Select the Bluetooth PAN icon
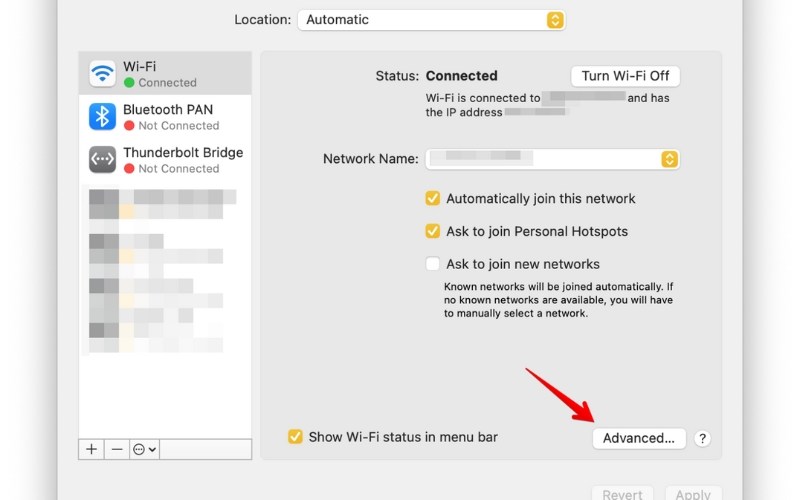Screen dimensions: 800x500 click(x=102, y=116)
